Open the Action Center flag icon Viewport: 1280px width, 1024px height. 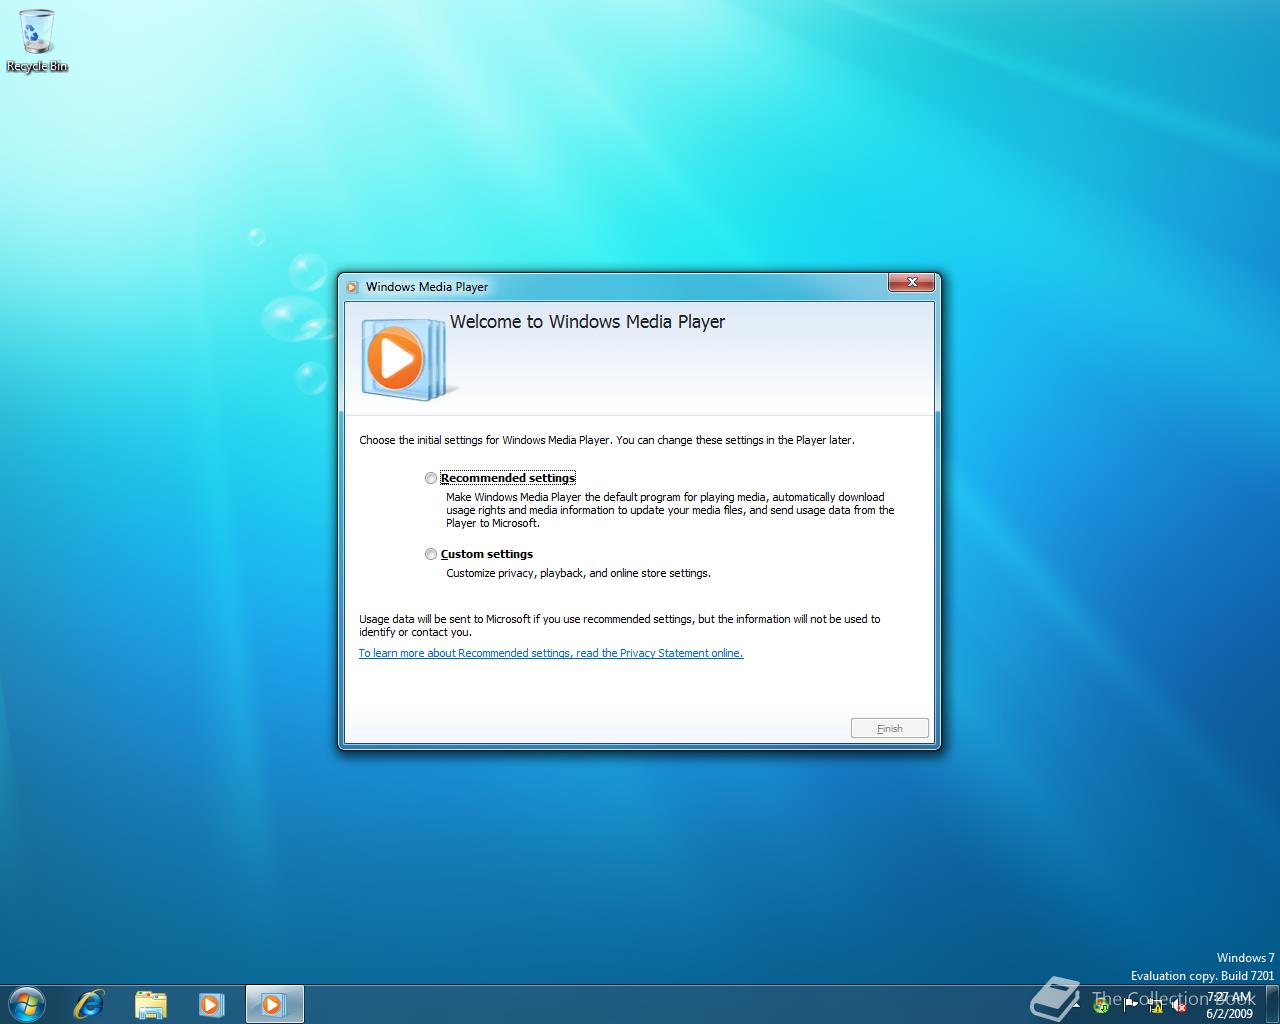1129,1006
